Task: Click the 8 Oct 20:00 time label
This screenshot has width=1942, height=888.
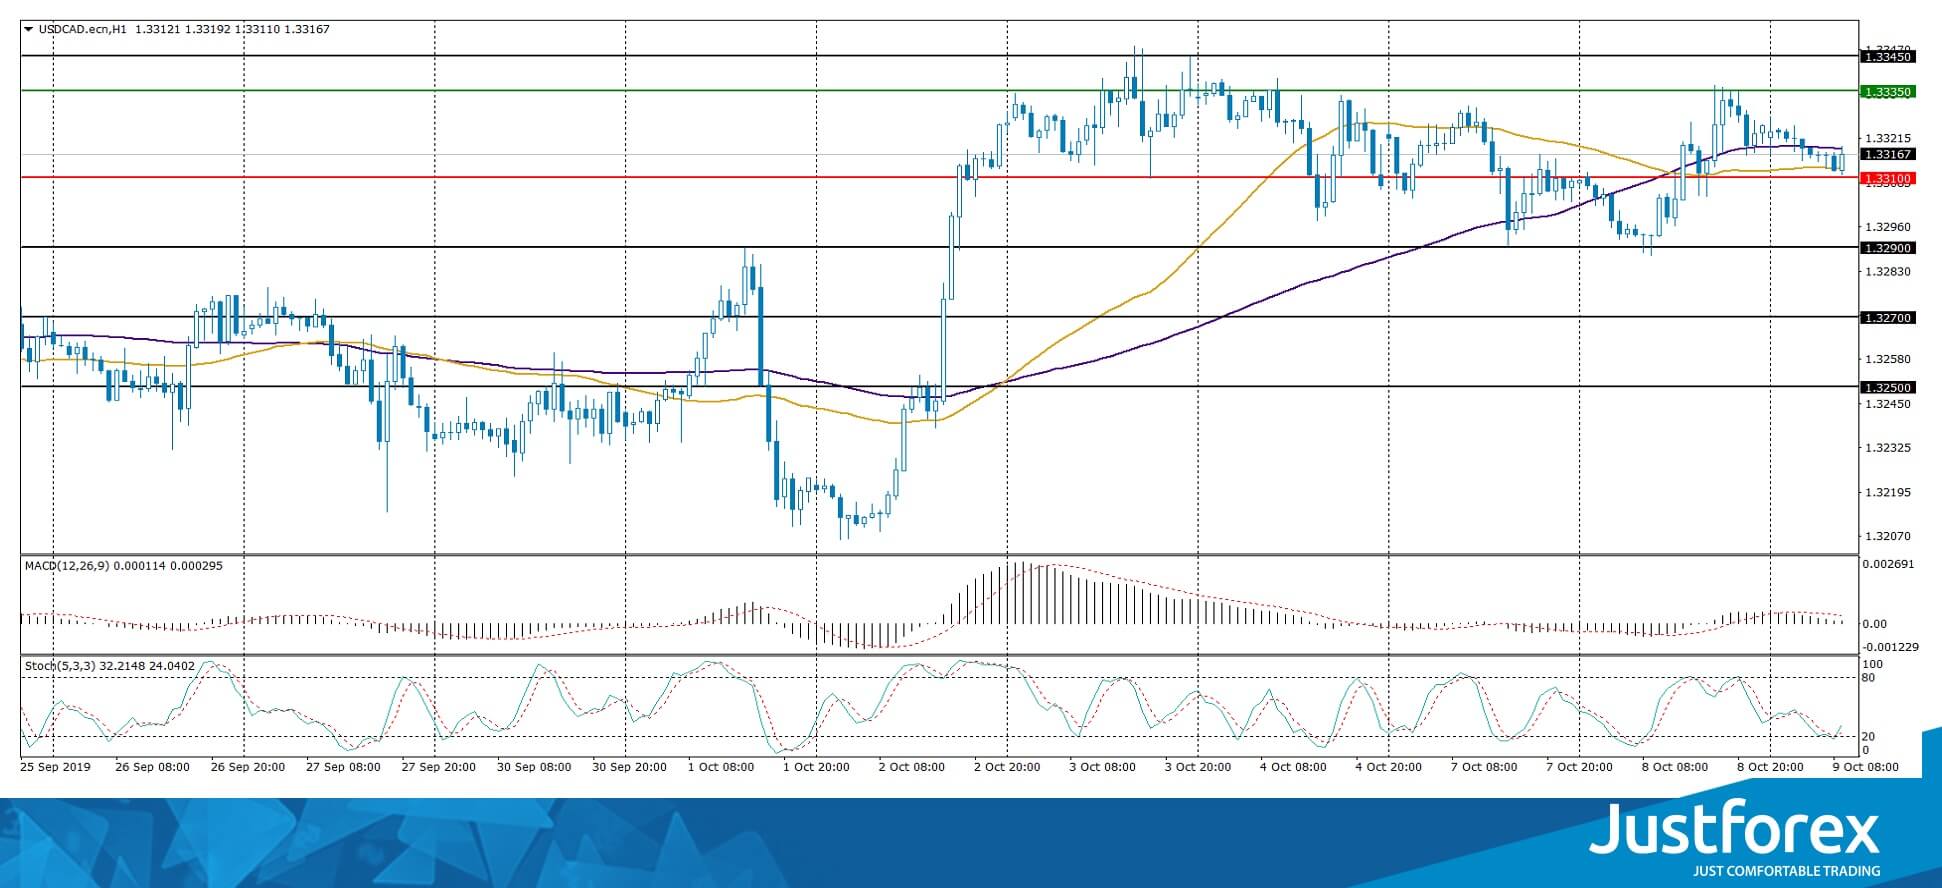Action: click(1772, 767)
